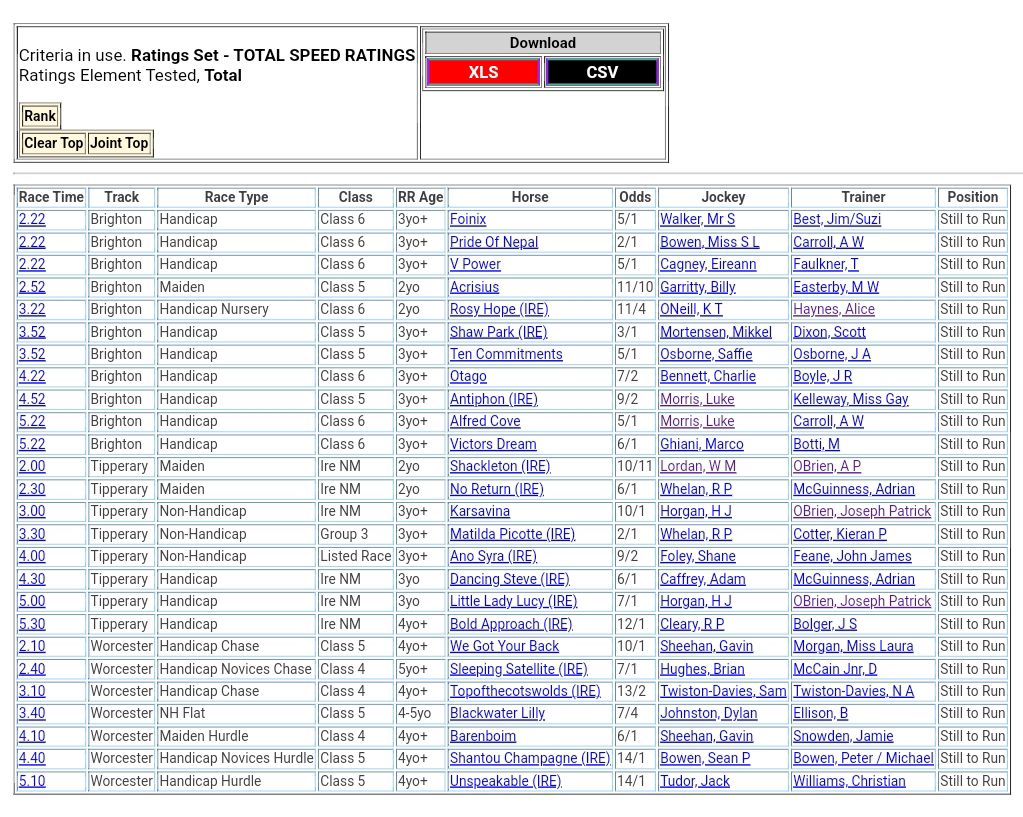Open the 3.22 Brighton race time link

(x=32, y=309)
